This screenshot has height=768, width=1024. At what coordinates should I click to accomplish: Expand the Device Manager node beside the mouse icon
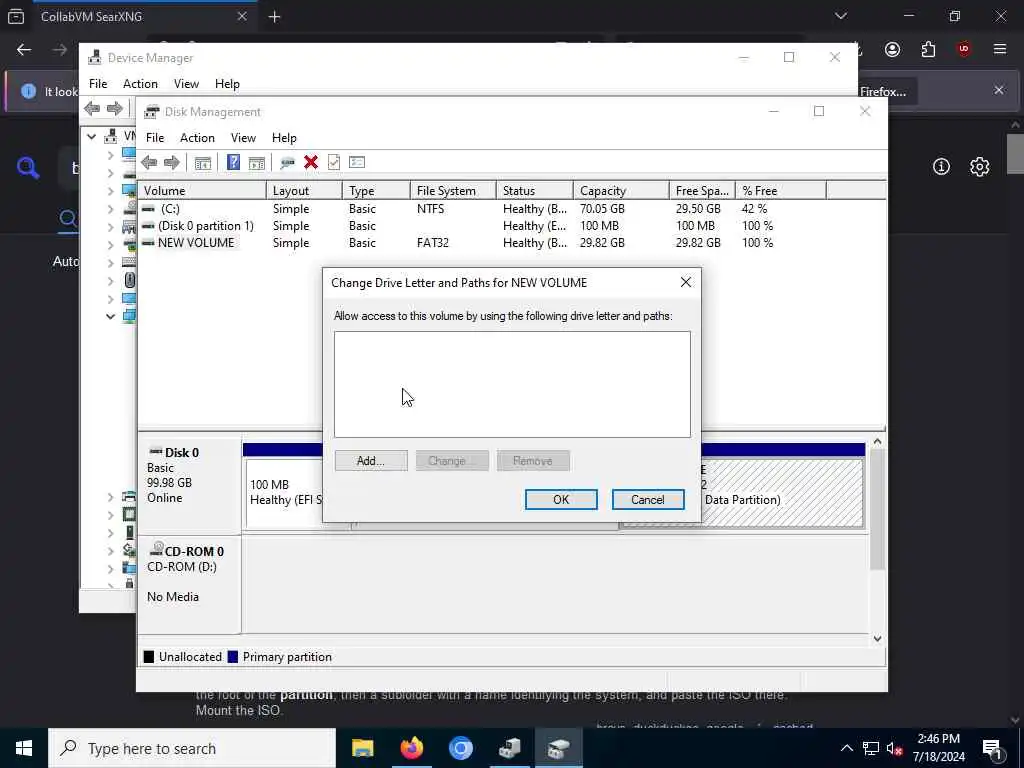point(110,281)
